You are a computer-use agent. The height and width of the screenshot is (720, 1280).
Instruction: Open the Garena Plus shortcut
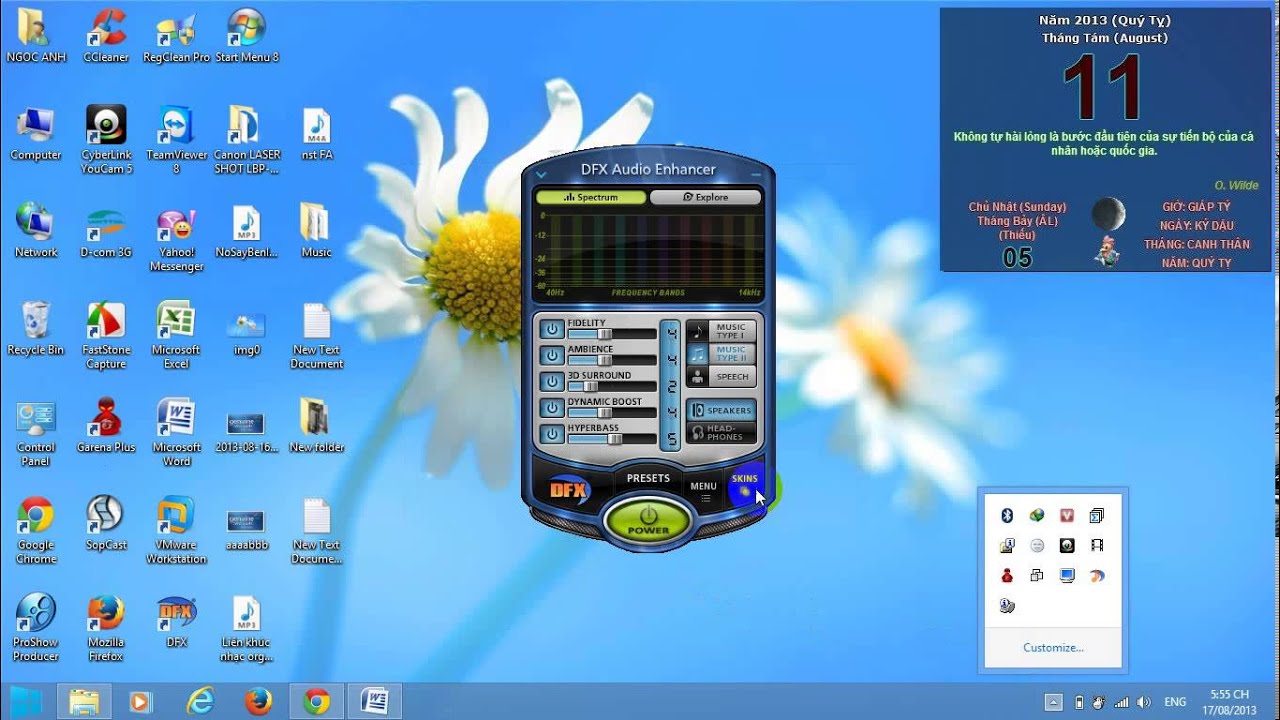[106, 427]
